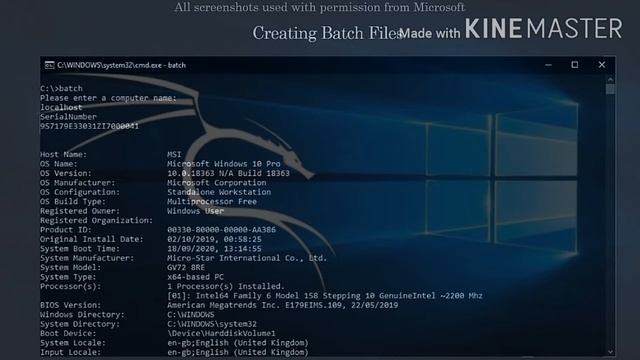
Task: Click '1 Processor(s) Installed.' line
Action: (226, 286)
